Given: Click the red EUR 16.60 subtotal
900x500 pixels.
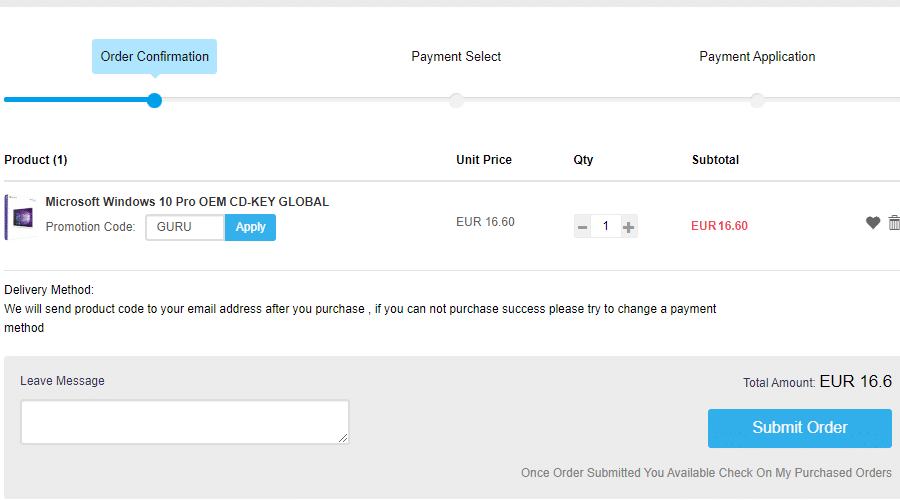Looking at the screenshot, I should coord(719,226).
